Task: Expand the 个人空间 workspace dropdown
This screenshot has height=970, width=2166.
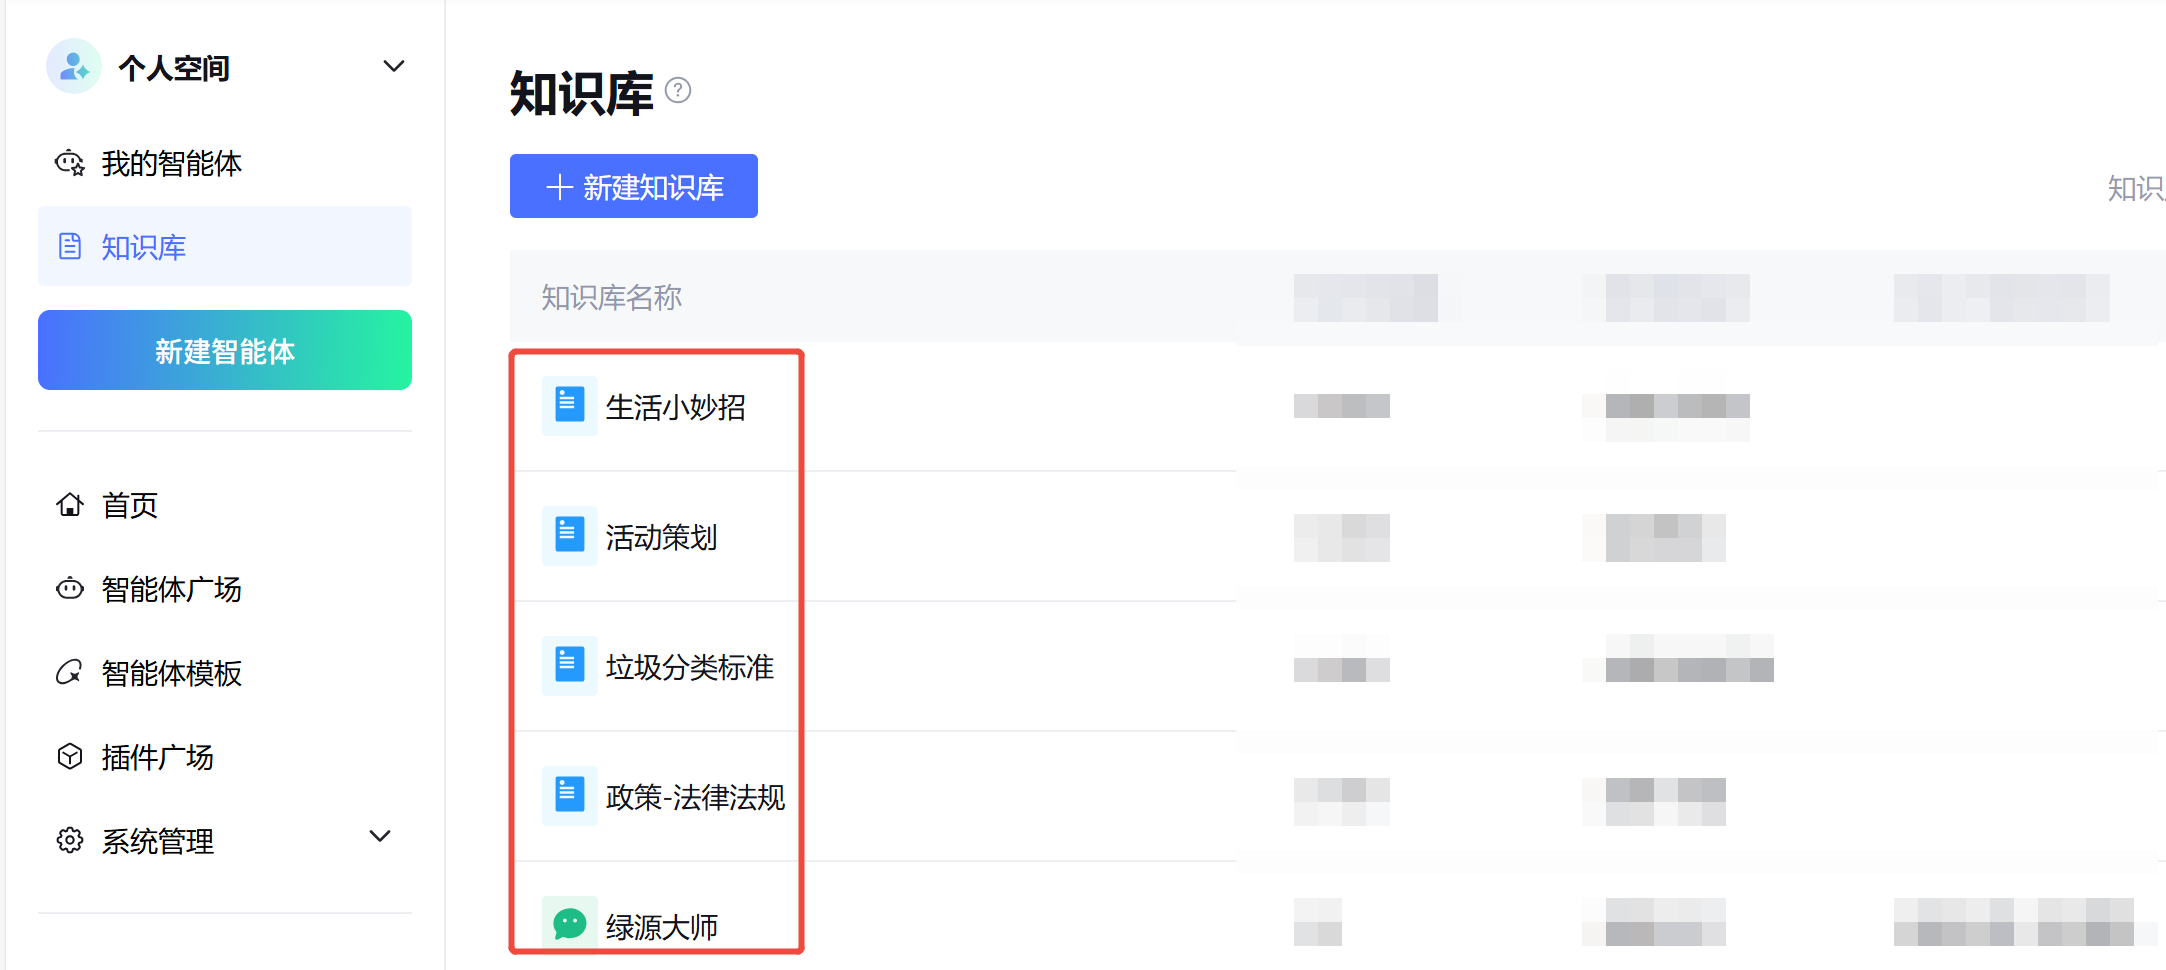Action: point(393,67)
